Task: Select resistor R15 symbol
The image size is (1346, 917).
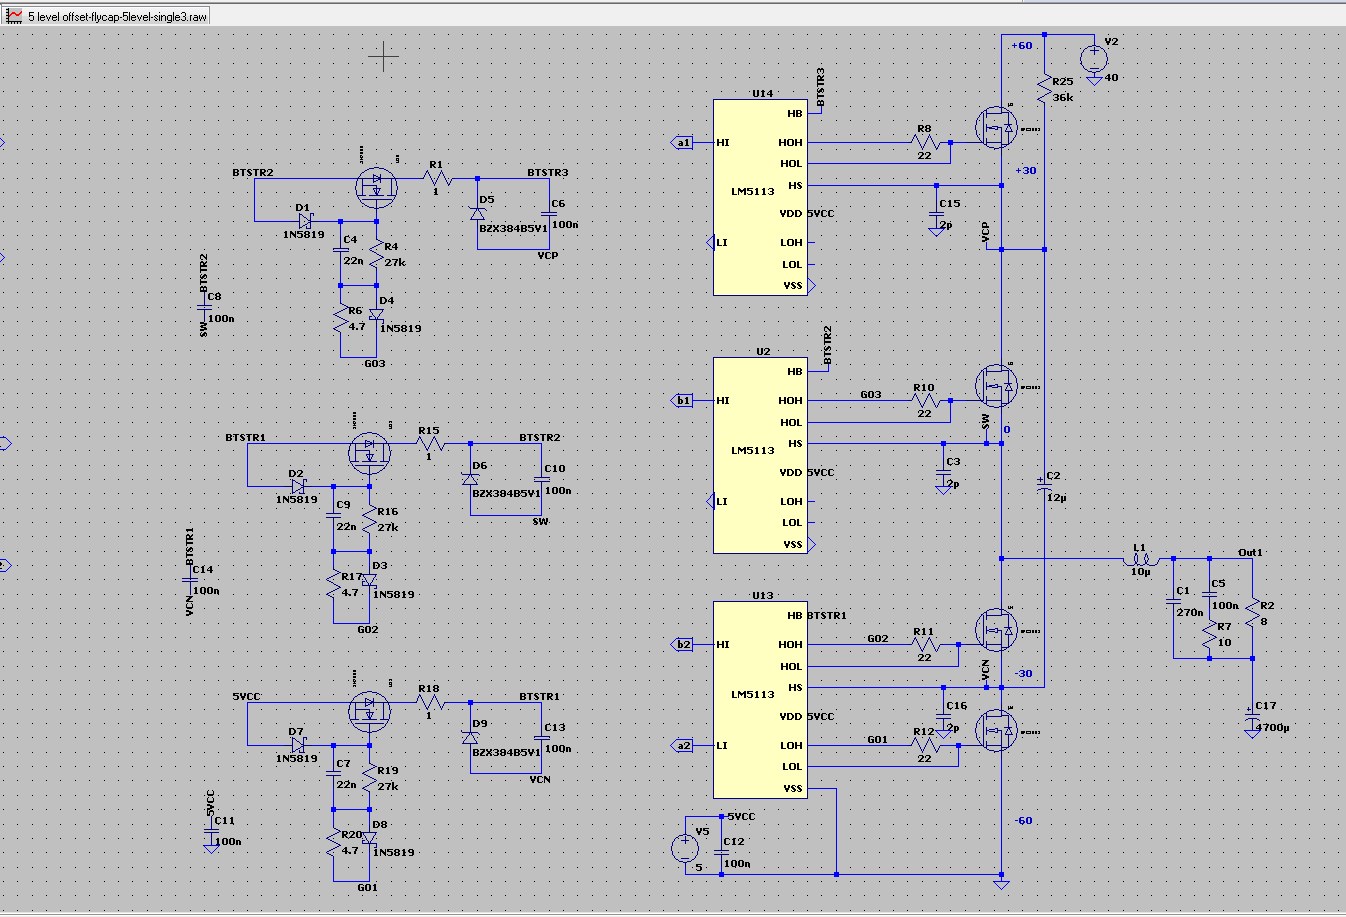Action: pos(428,442)
